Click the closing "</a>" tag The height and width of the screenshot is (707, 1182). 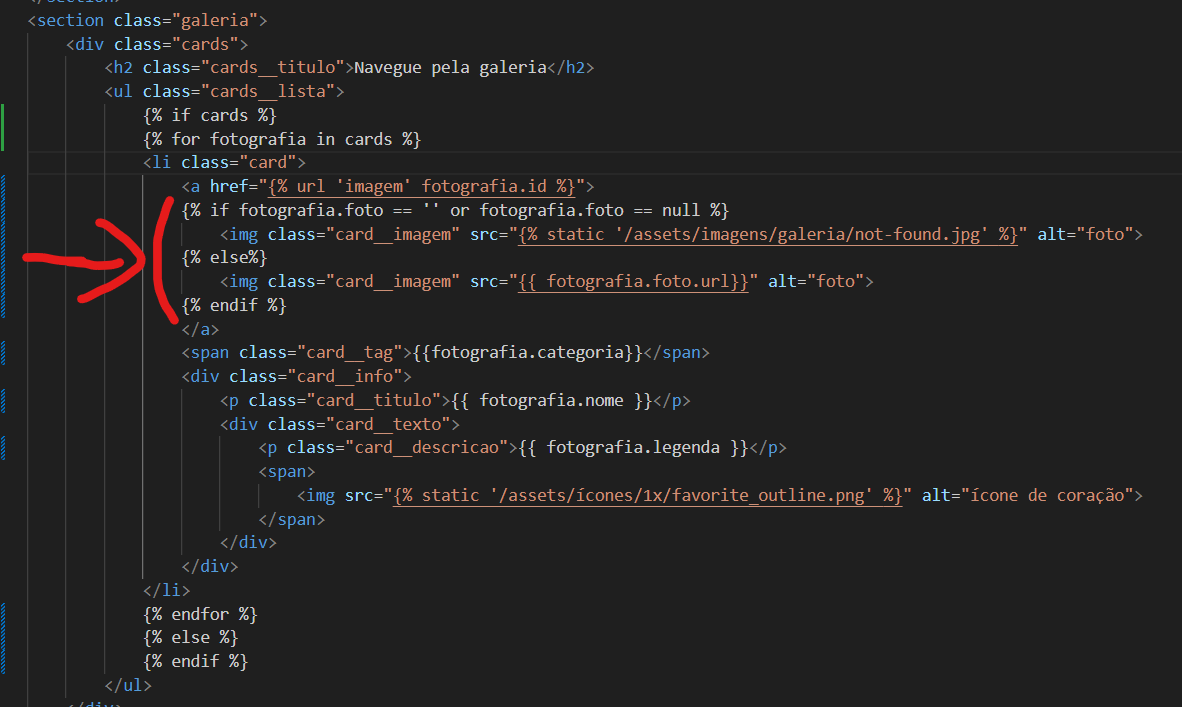(x=200, y=329)
